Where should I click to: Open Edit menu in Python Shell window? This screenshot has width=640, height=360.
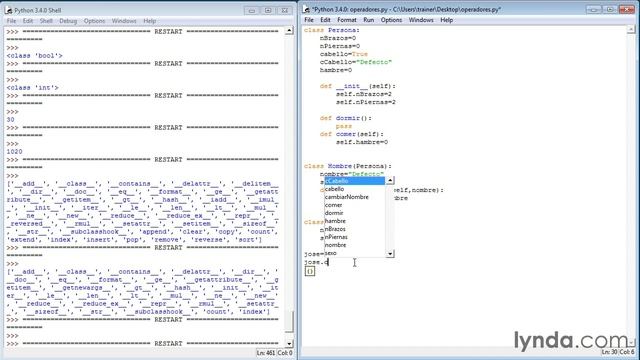coord(28,21)
